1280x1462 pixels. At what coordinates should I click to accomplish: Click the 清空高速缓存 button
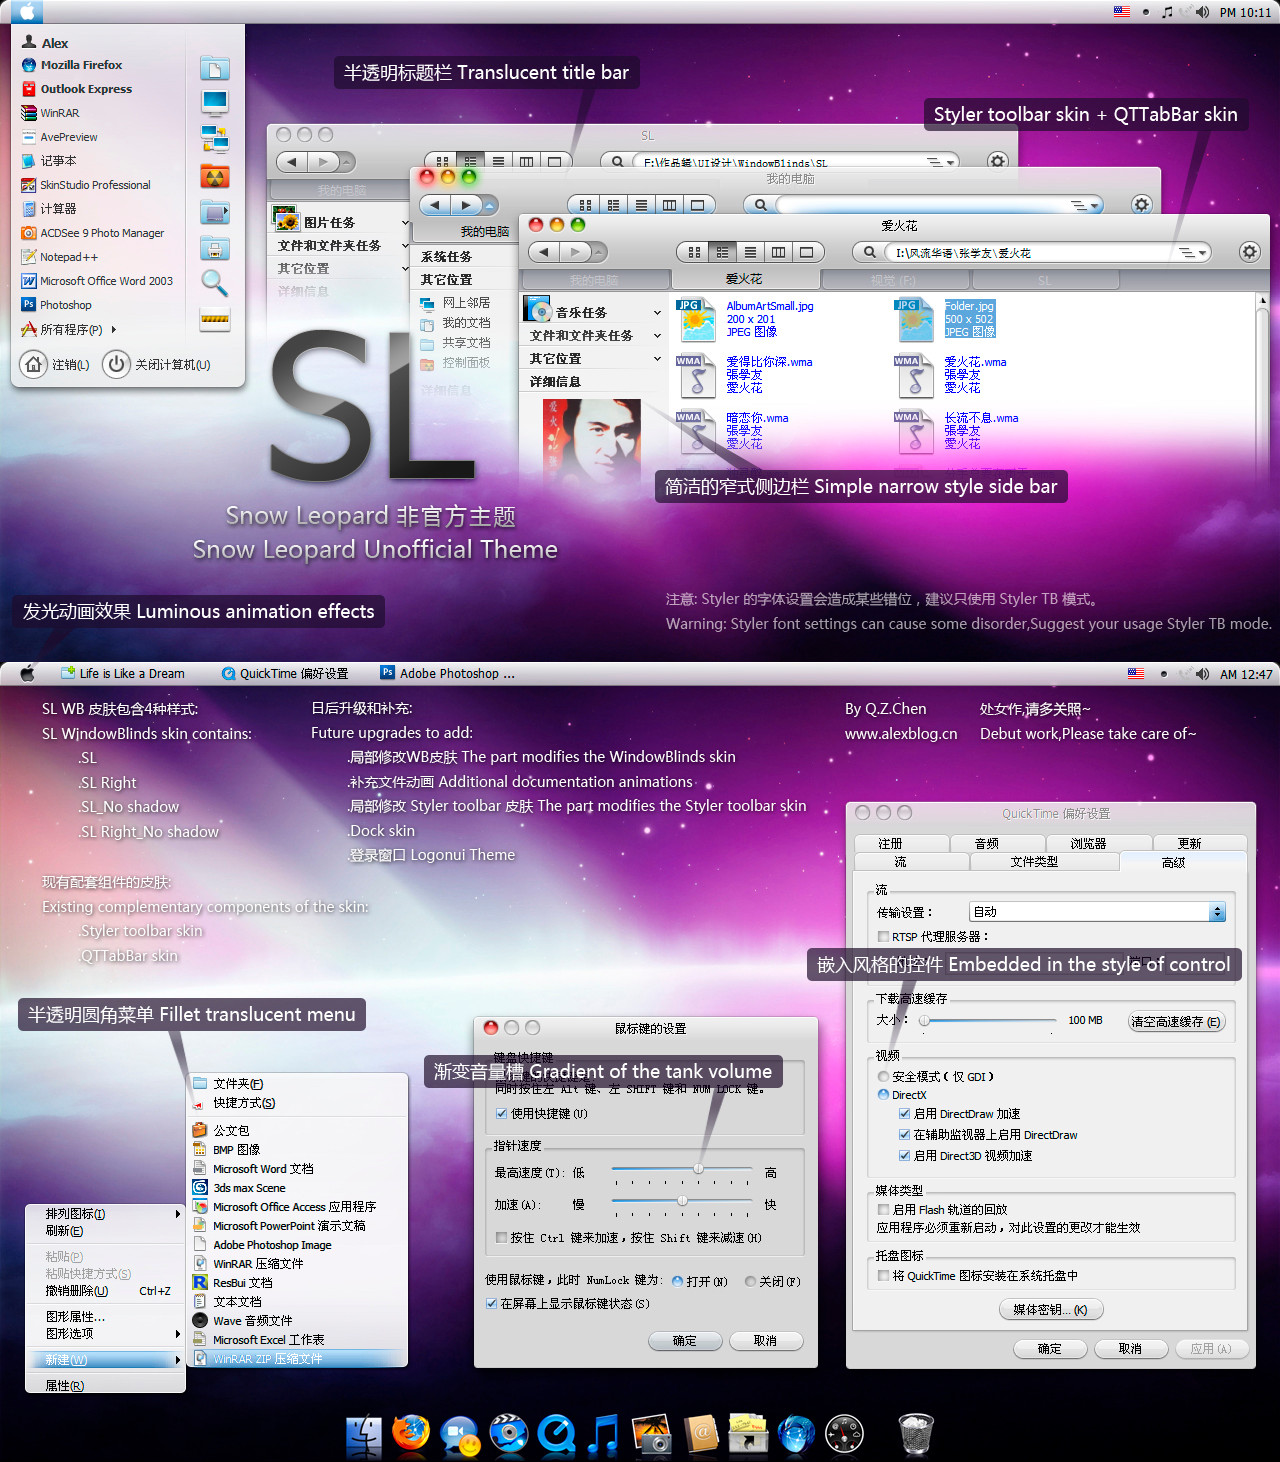pyautogui.click(x=1176, y=1022)
